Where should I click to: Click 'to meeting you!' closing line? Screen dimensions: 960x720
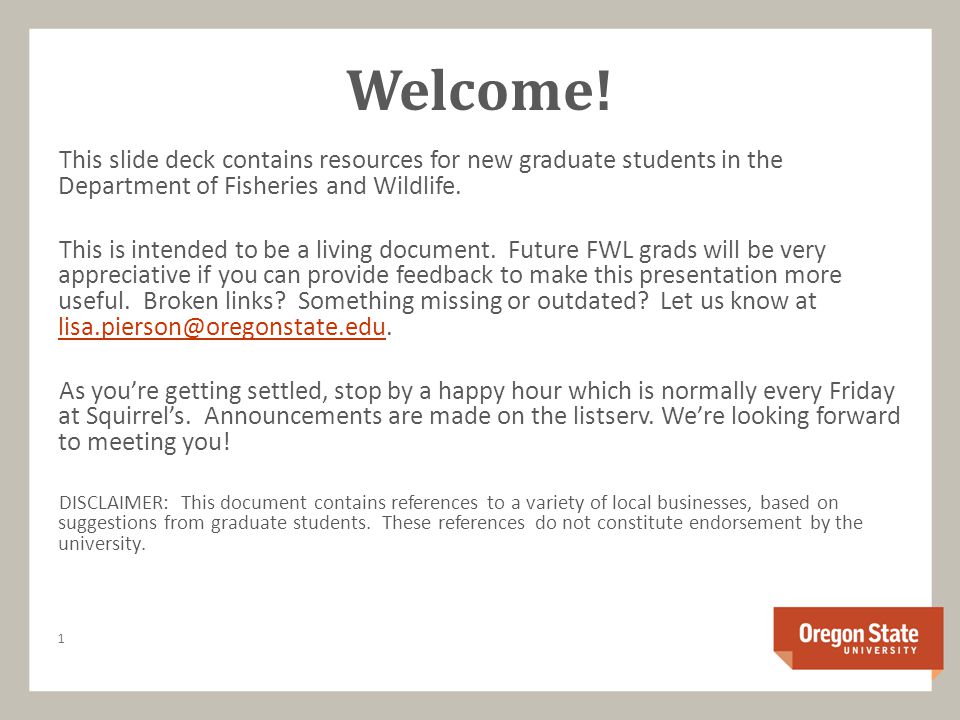[x=144, y=441]
